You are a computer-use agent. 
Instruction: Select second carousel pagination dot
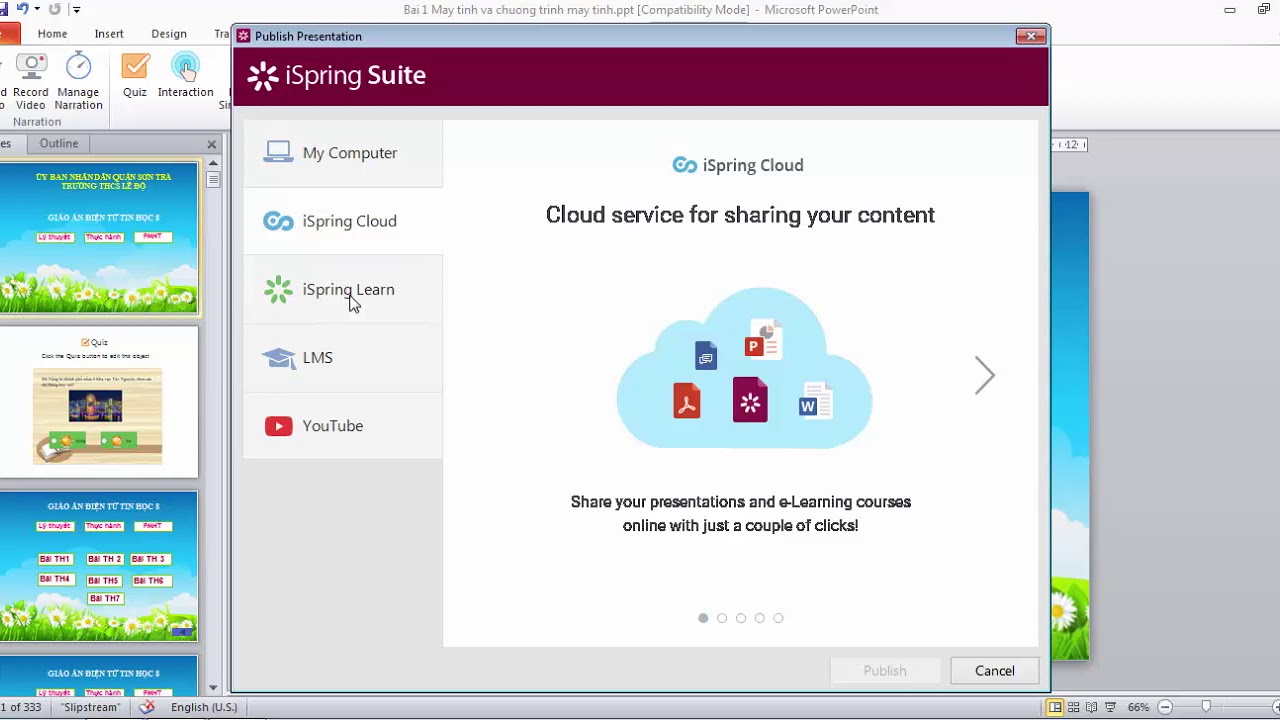pyautogui.click(x=722, y=618)
